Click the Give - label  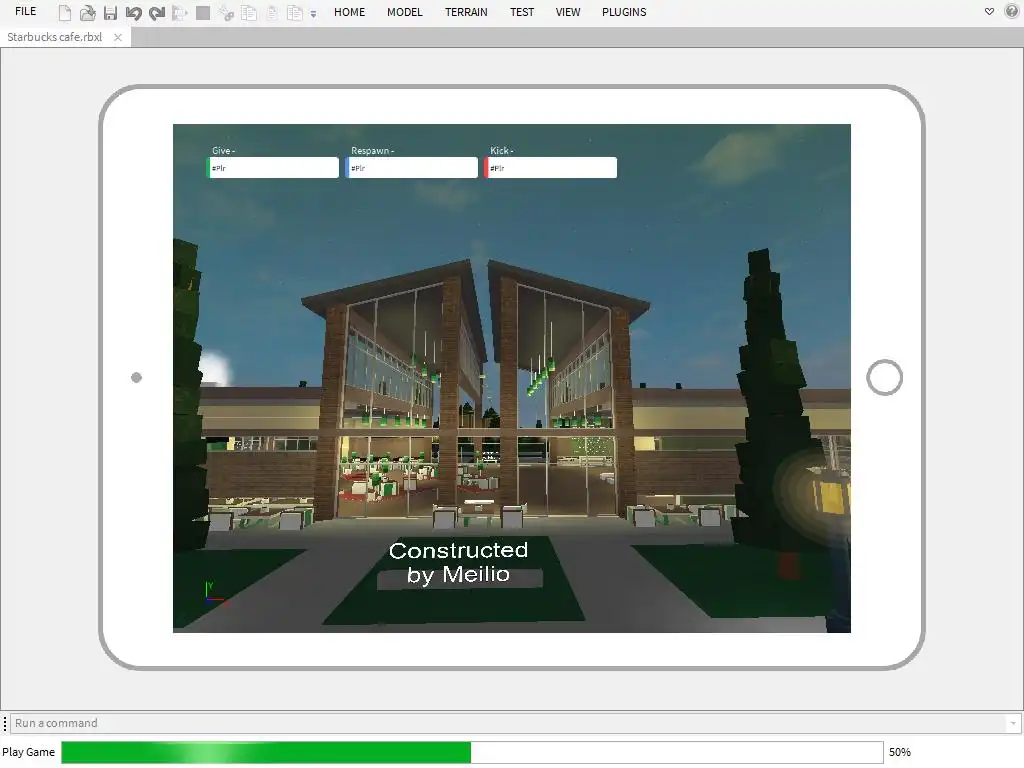click(223, 150)
